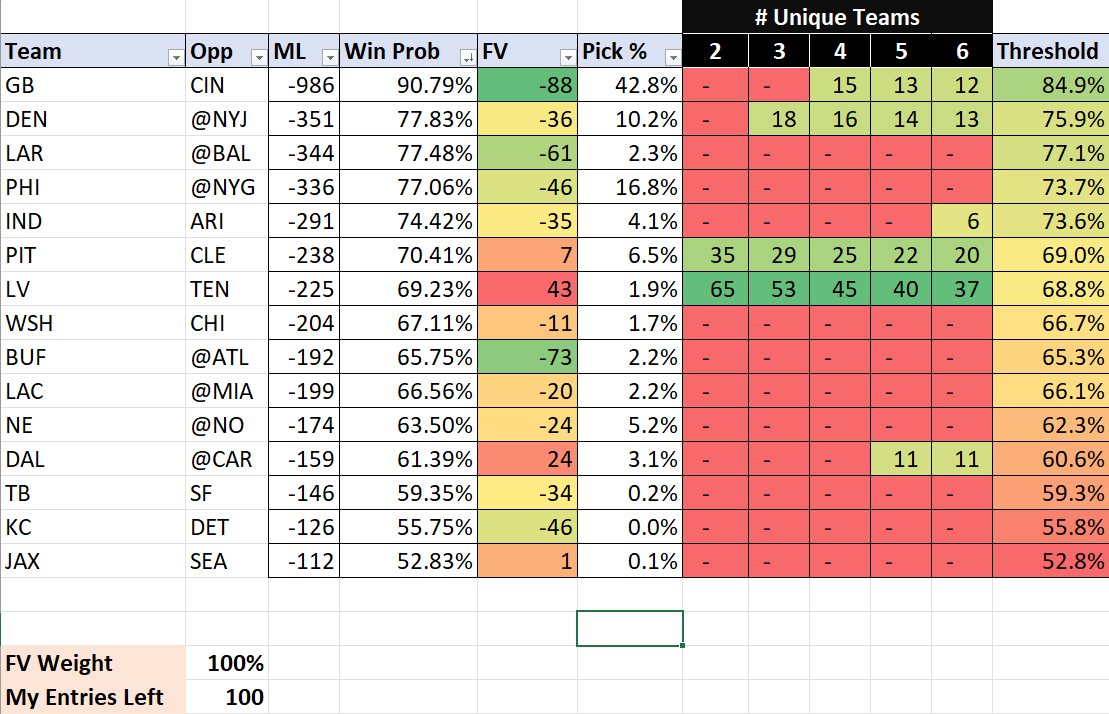Open the Threshold column filter dropdown

click(1099, 55)
